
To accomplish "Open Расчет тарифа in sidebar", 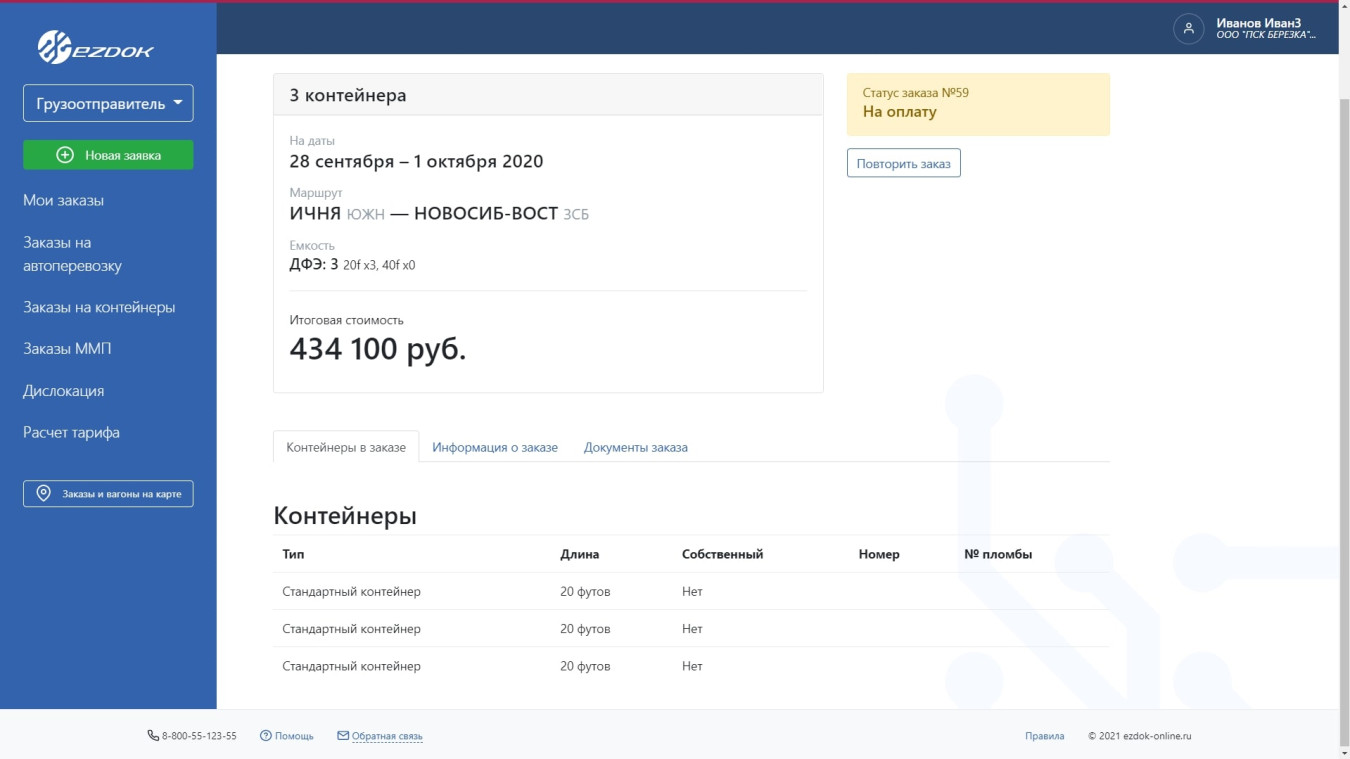I will coord(71,432).
